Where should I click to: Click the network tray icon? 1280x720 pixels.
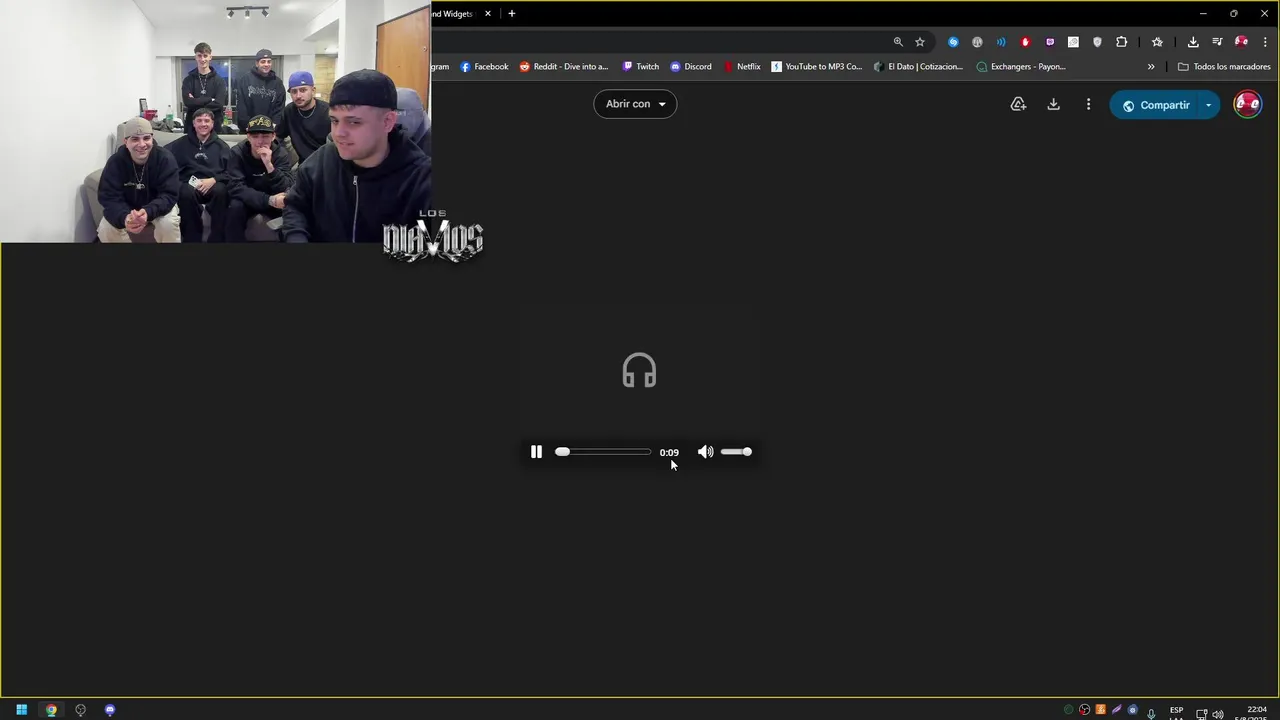1202,714
